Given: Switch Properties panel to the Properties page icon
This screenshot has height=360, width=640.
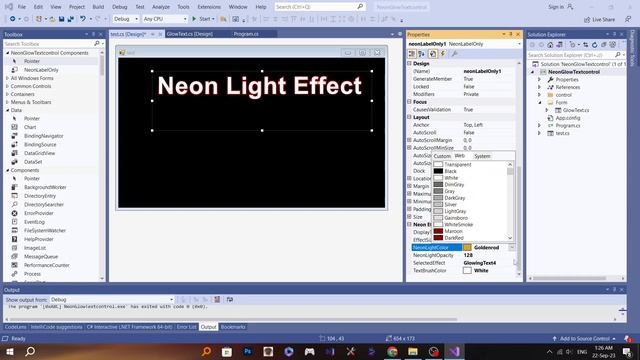Looking at the screenshot, I should click(433, 54).
